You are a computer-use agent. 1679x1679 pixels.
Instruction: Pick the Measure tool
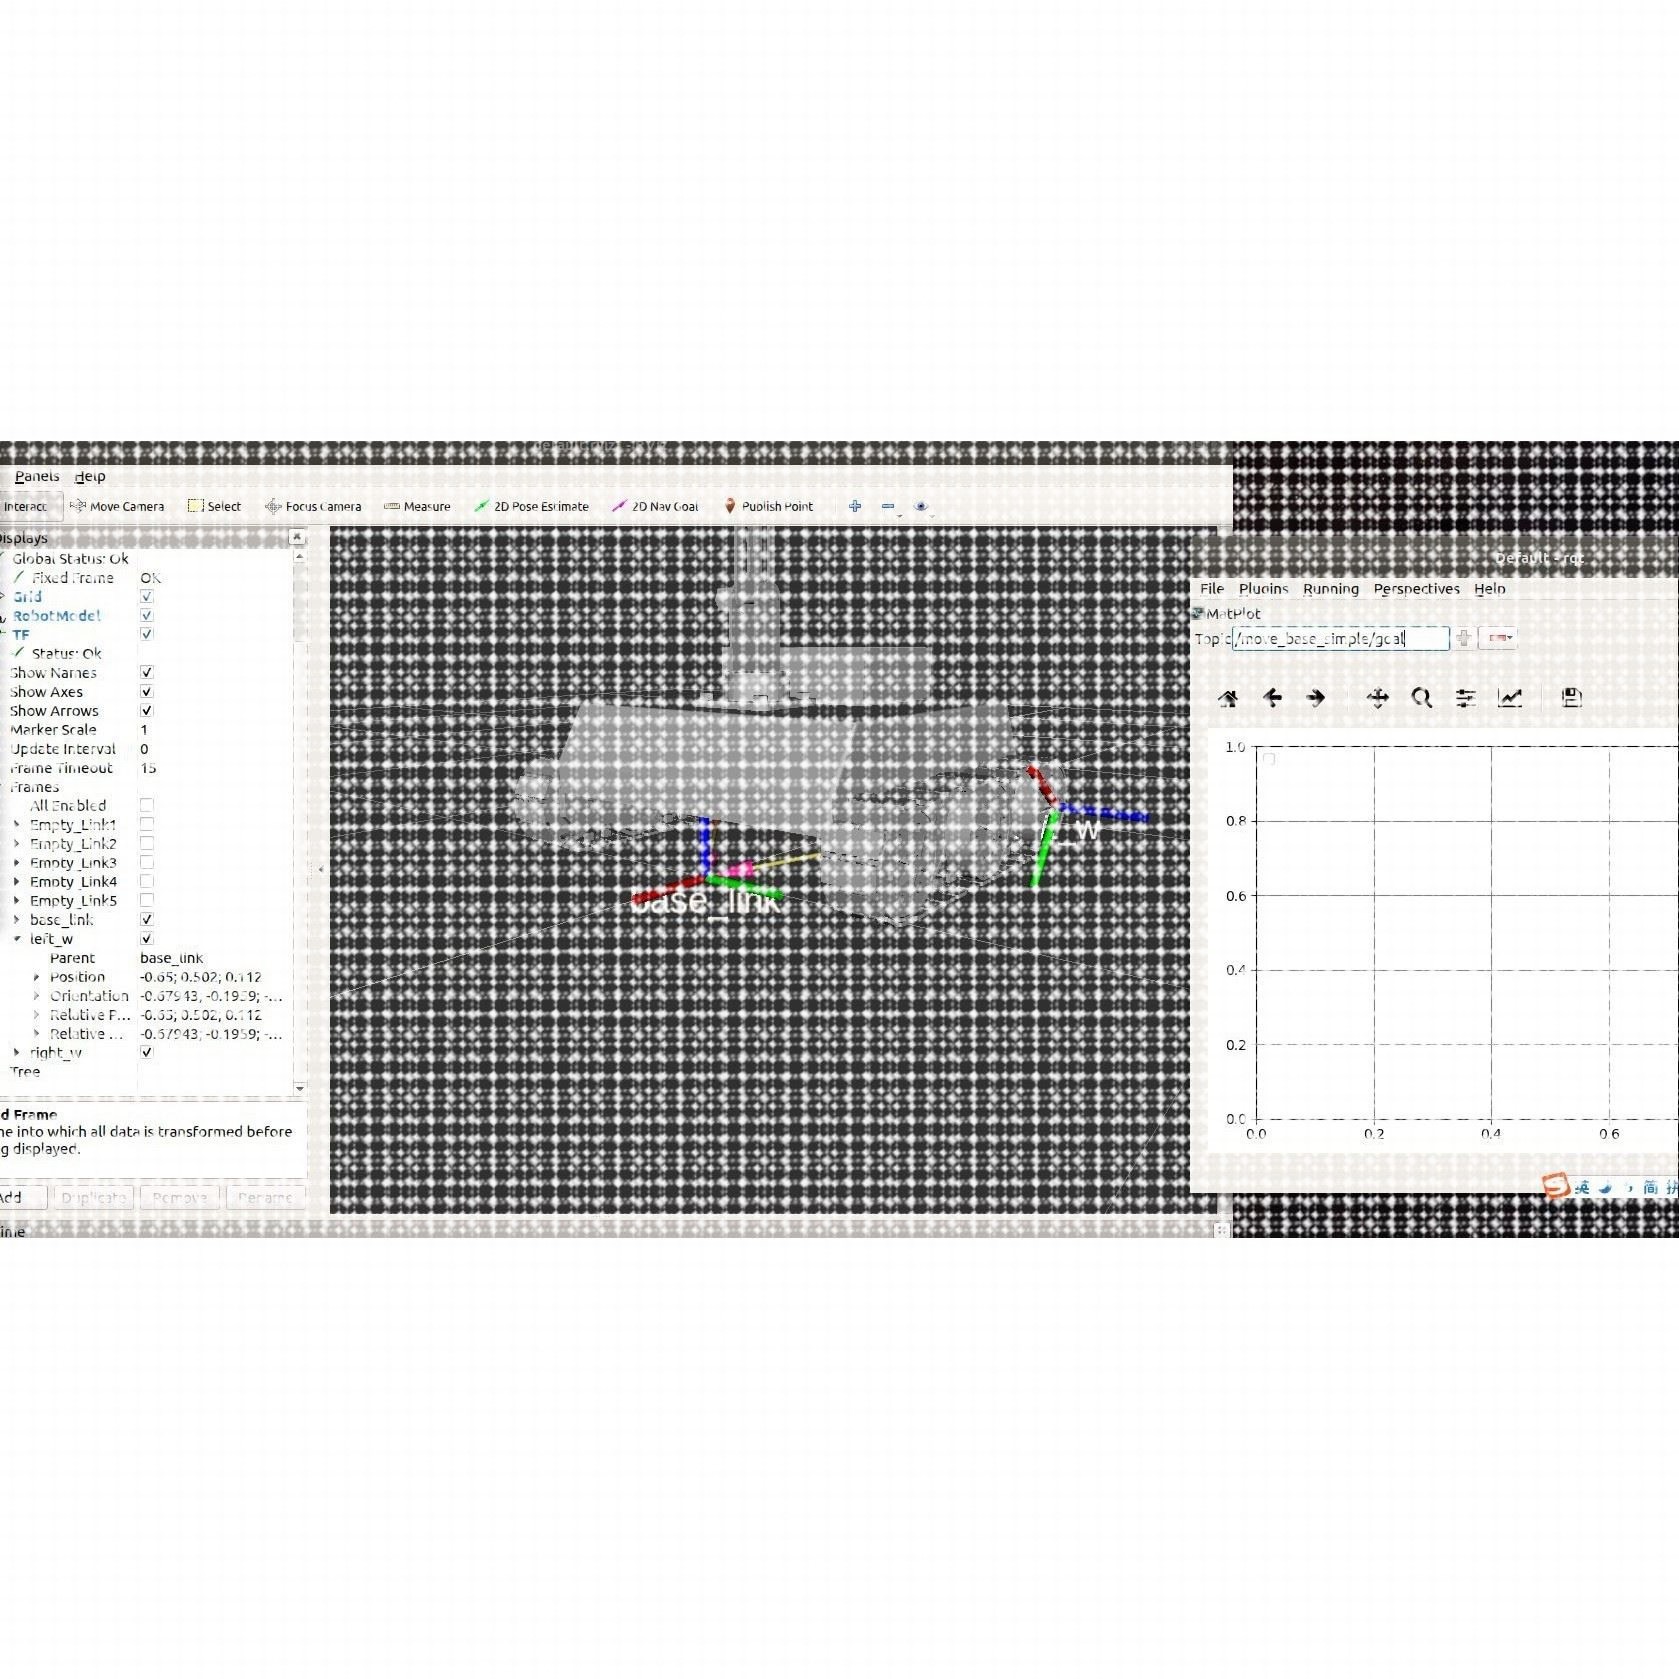(x=417, y=506)
